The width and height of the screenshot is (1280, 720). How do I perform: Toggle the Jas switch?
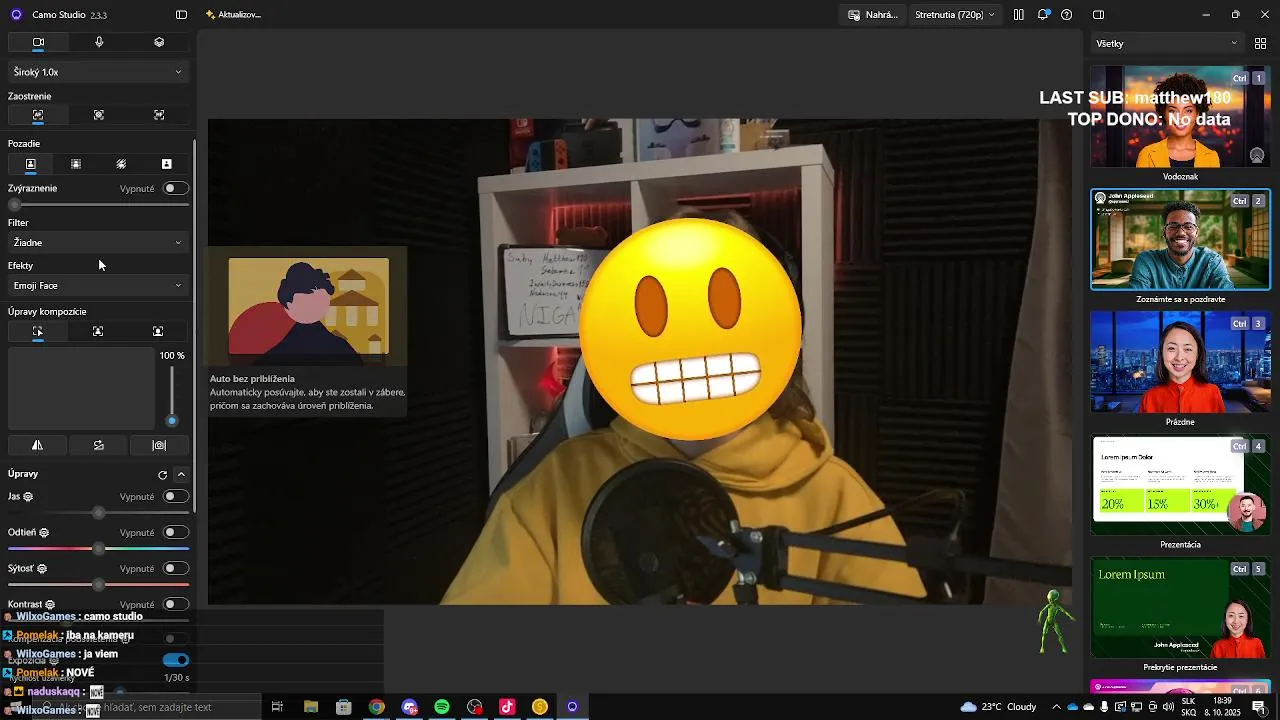[175, 496]
